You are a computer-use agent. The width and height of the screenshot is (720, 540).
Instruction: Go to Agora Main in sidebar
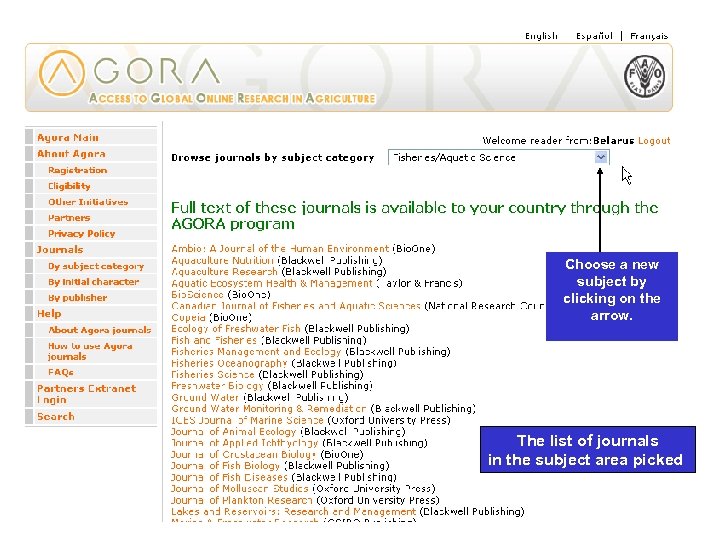(68, 137)
